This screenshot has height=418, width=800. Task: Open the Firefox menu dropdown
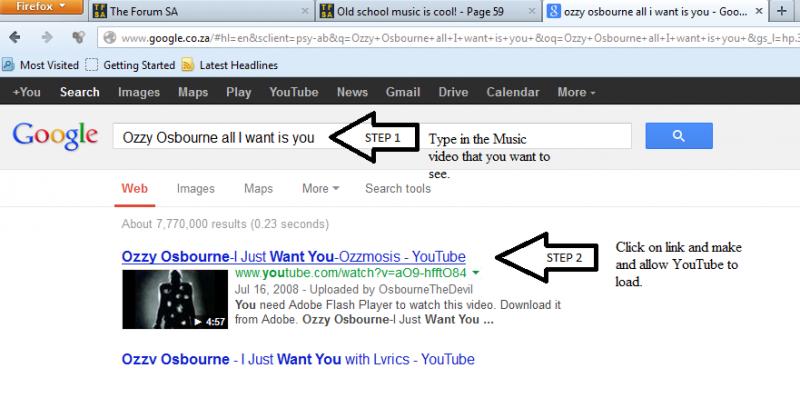click(38, 8)
